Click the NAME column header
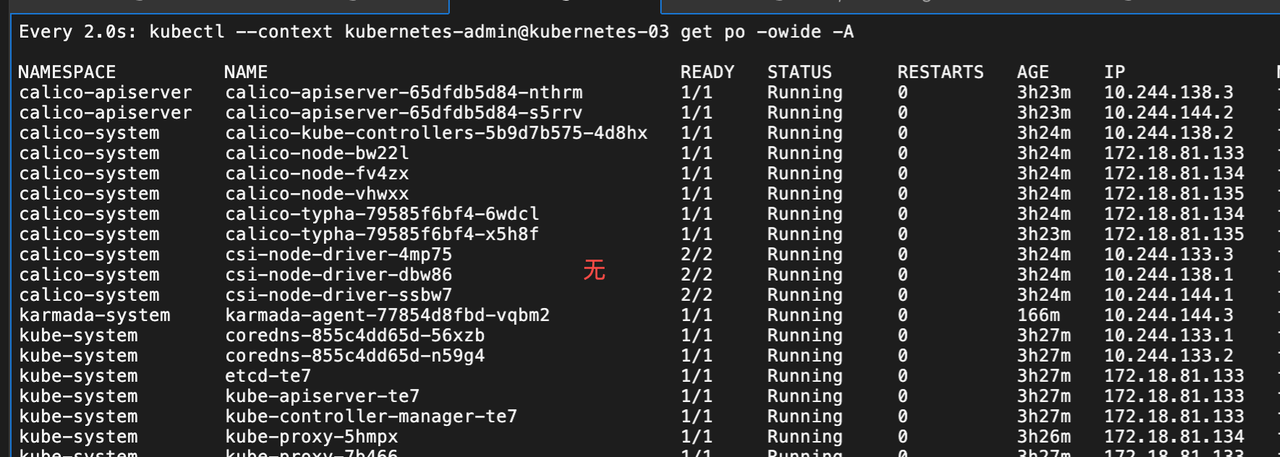The image size is (1280, 457). pyautogui.click(x=246, y=72)
